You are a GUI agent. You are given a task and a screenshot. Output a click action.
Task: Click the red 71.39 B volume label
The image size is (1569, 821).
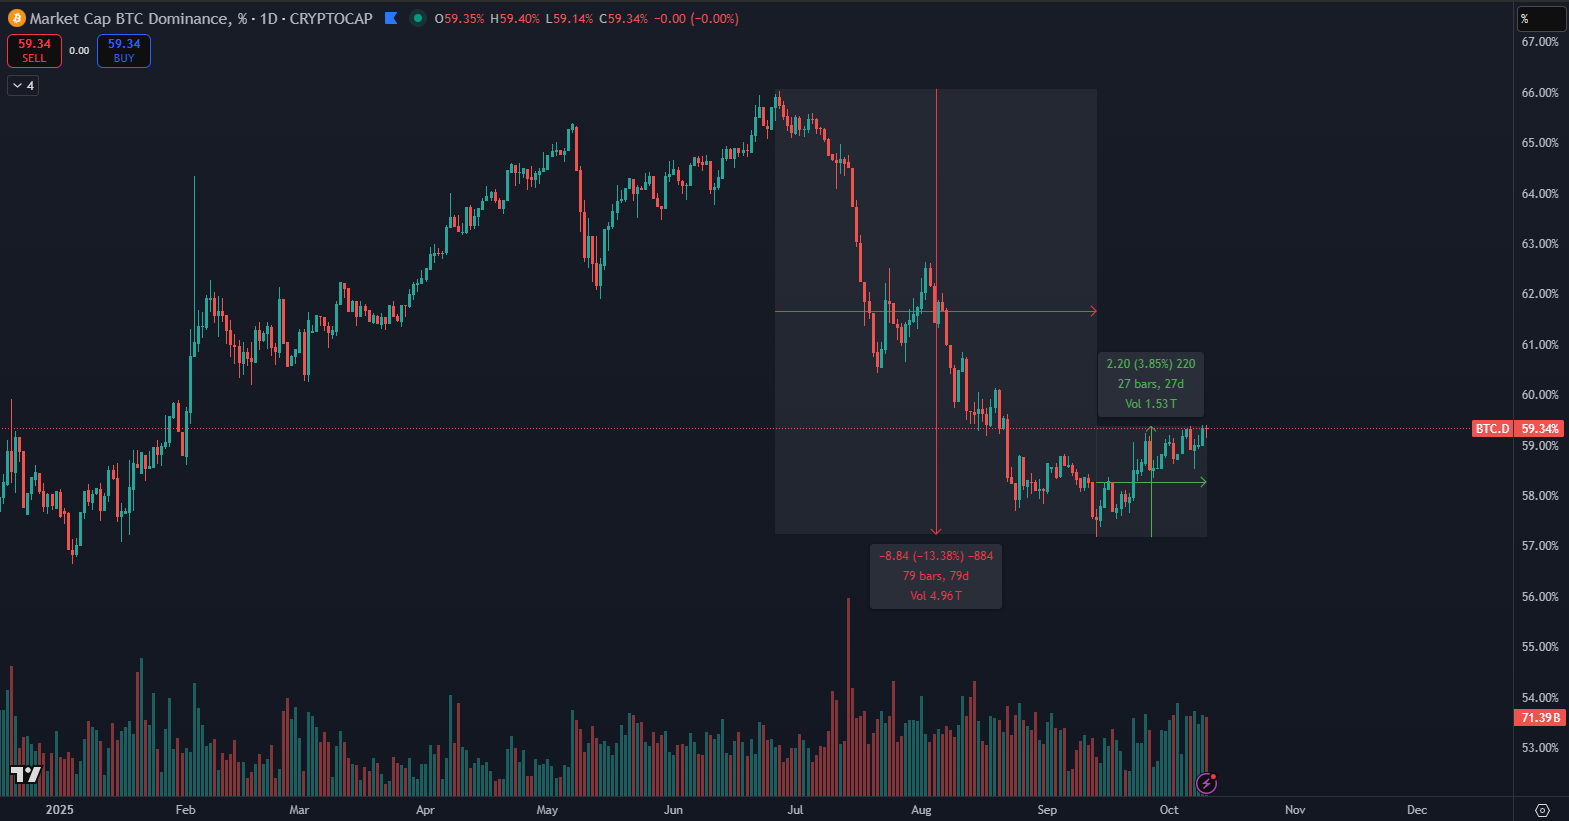1541,718
